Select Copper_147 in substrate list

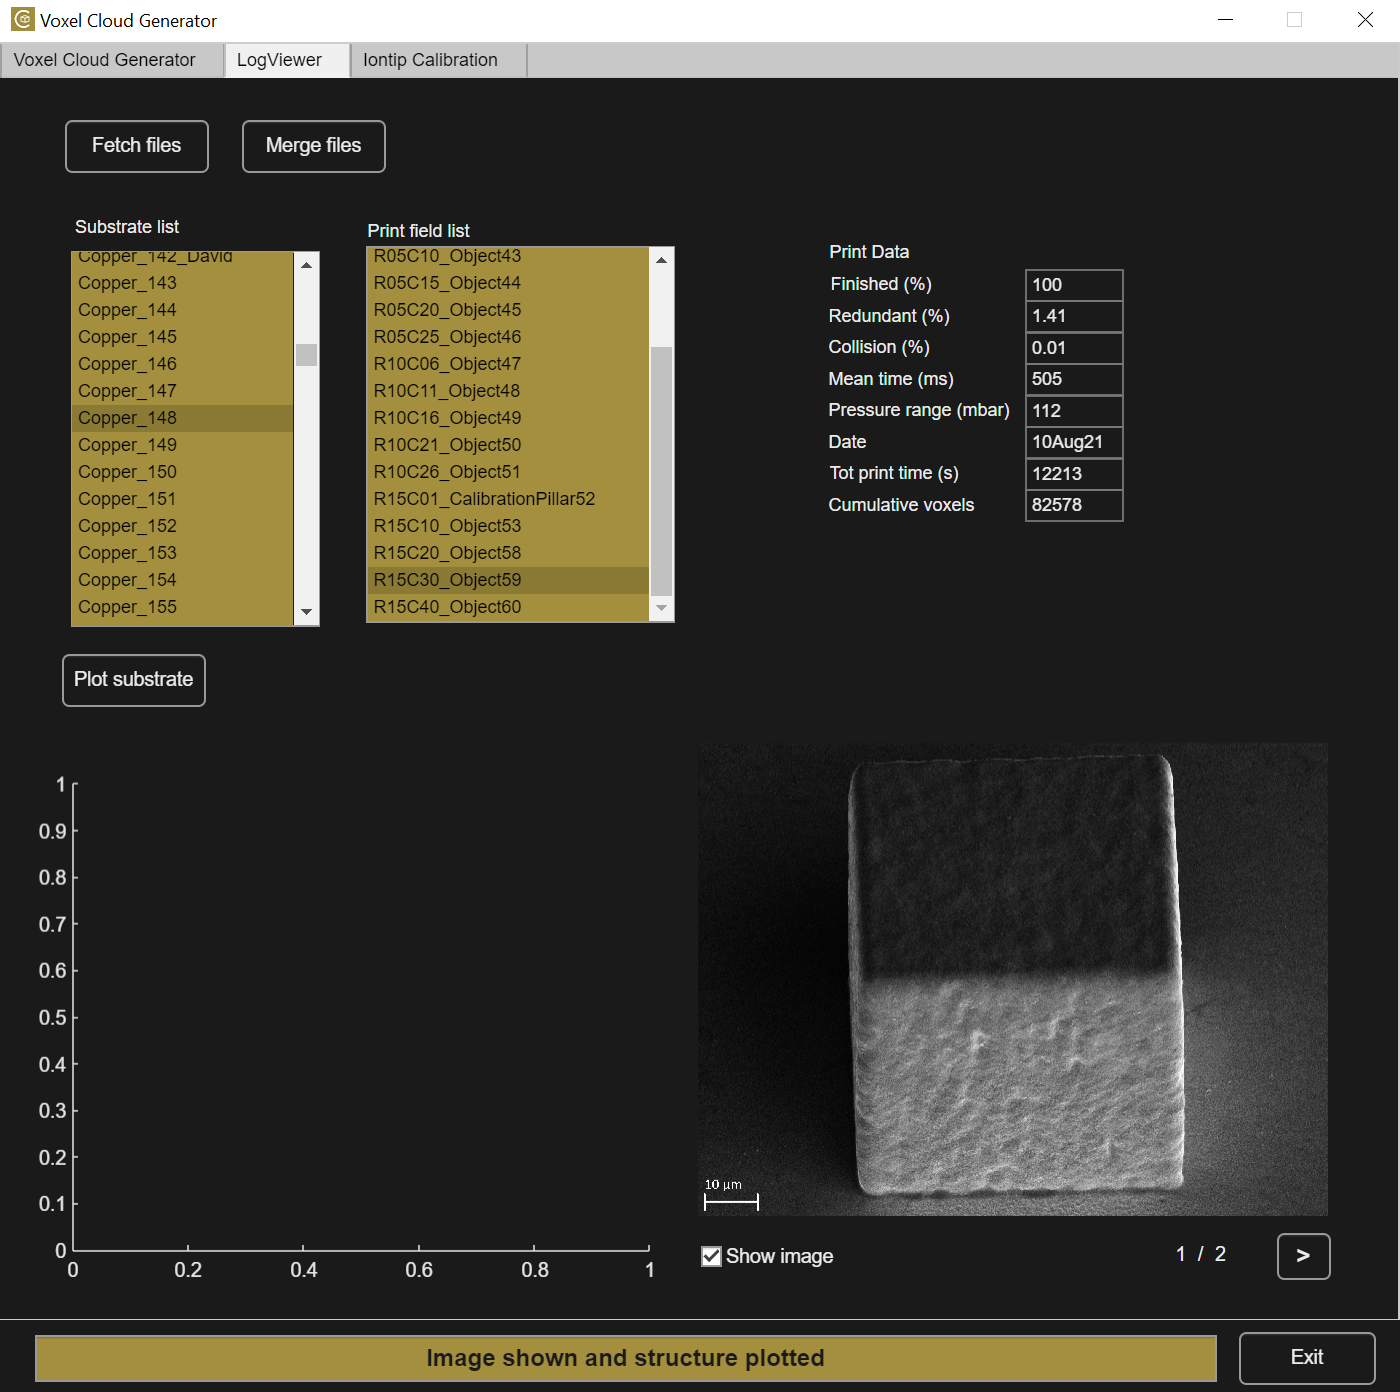tap(183, 391)
